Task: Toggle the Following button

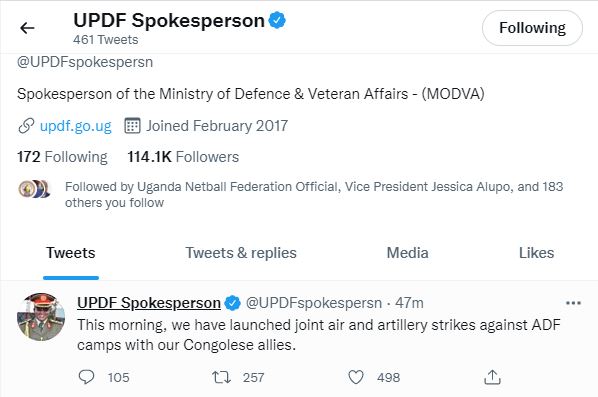Action: click(x=532, y=28)
